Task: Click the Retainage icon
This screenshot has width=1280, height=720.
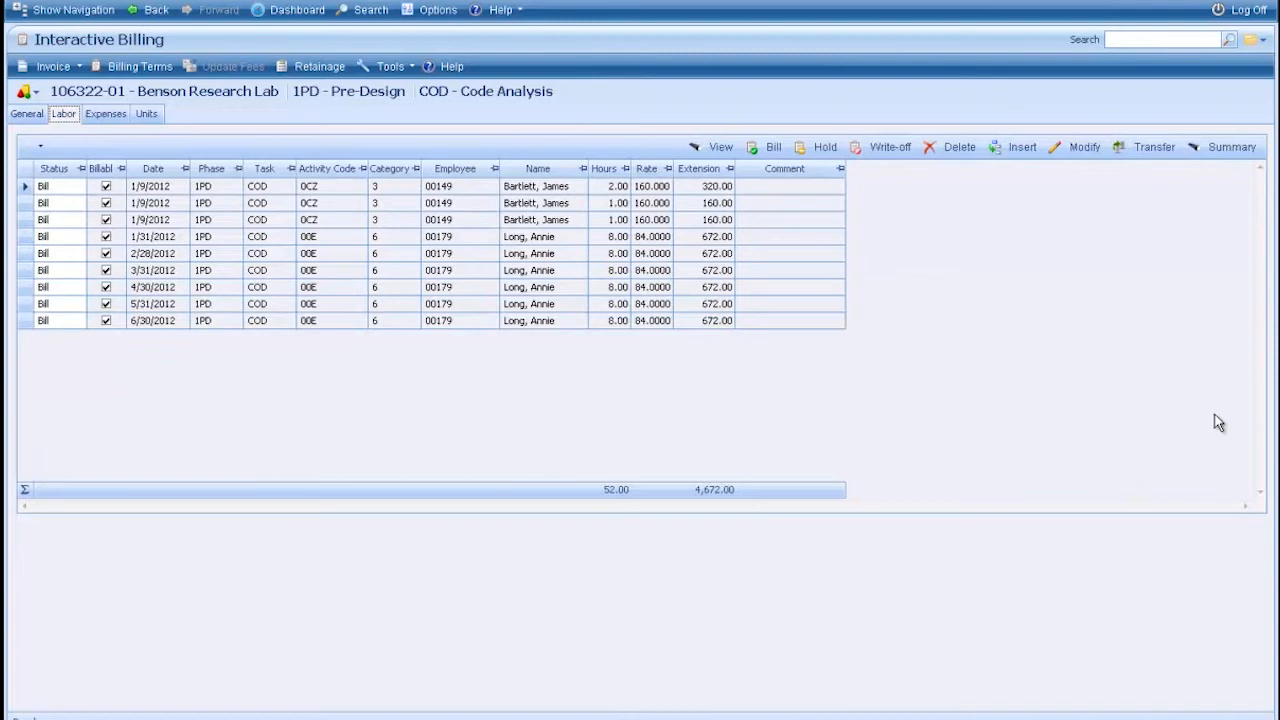Action: coord(282,66)
